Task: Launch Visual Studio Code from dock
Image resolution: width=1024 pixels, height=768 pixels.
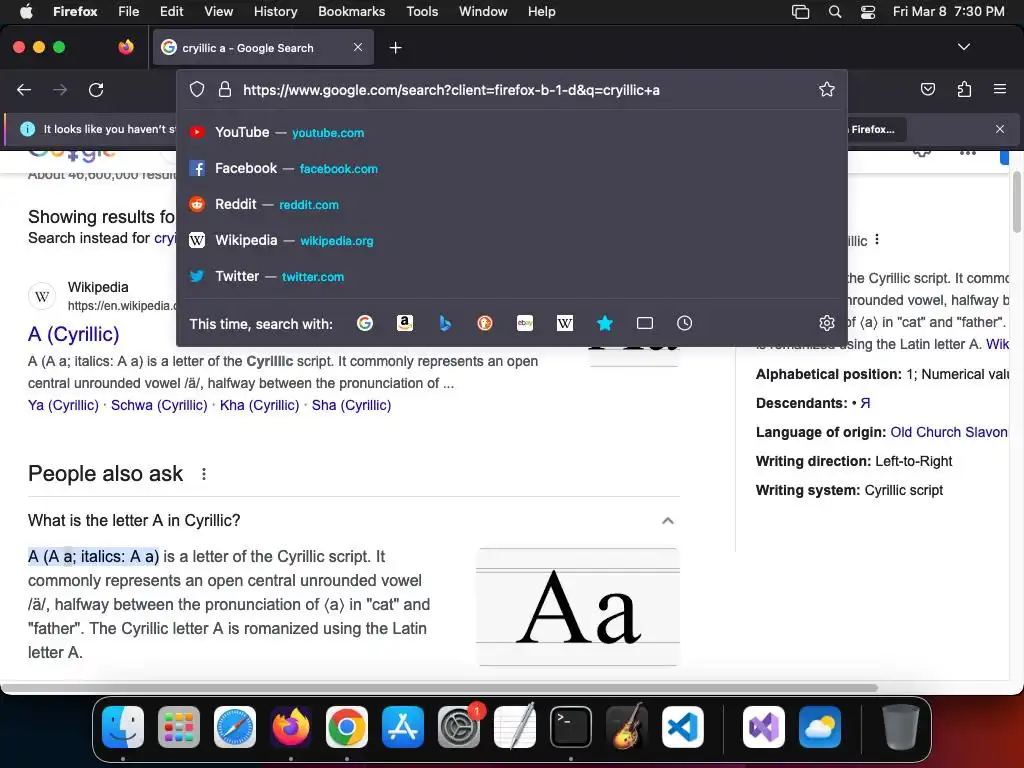Action: click(x=682, y=727)
